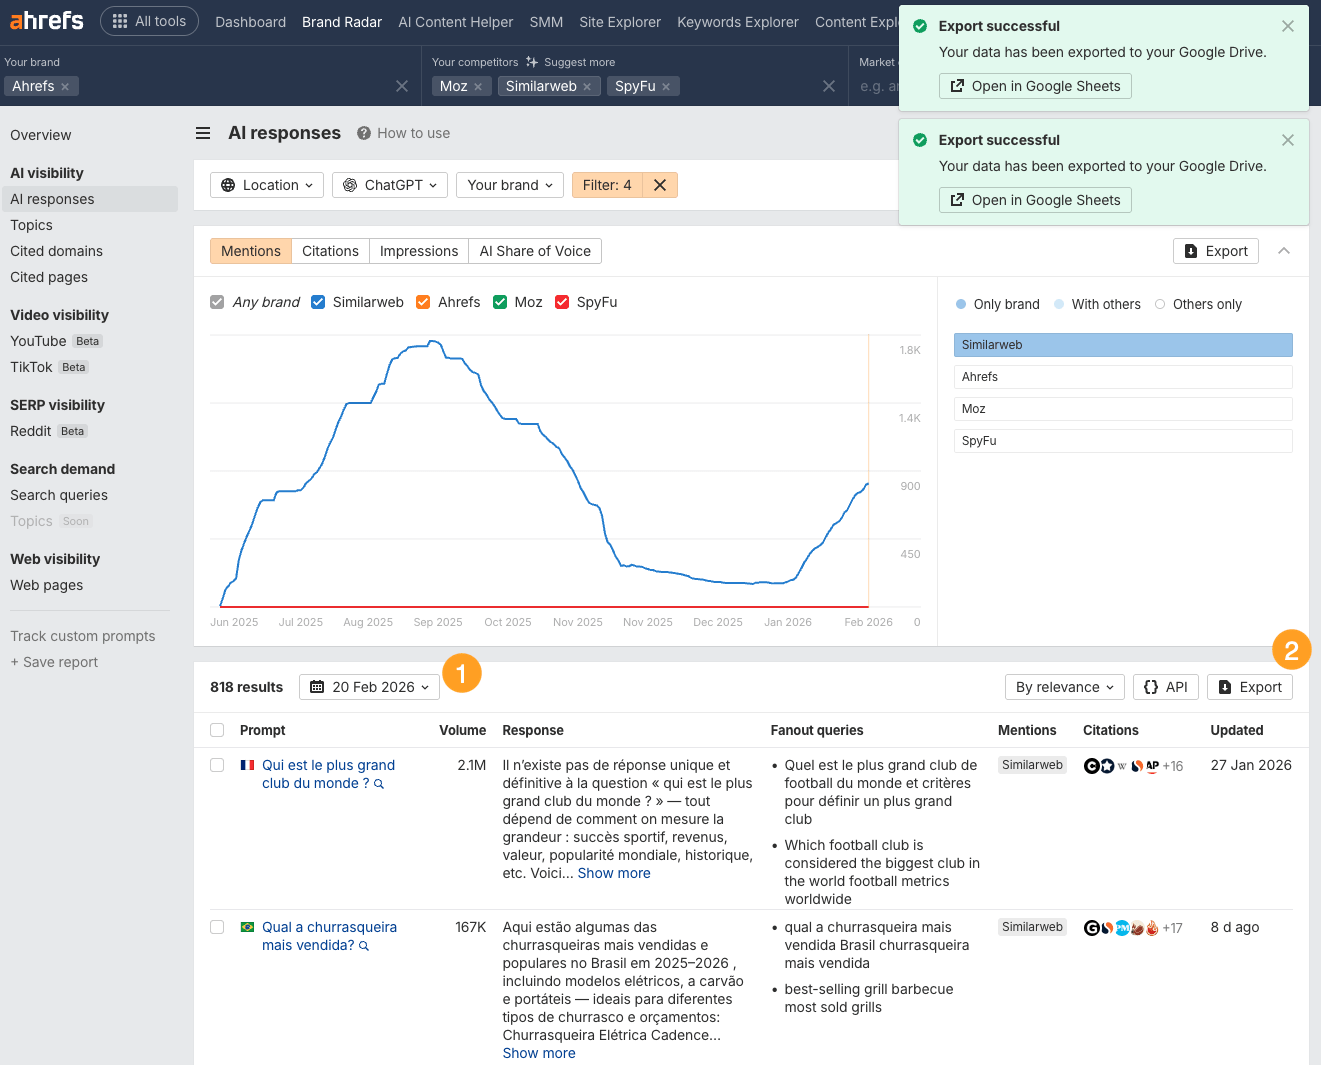Click the Ahrefs logo
This screenshot has height=1065, width=1321.
pos(46,21)
